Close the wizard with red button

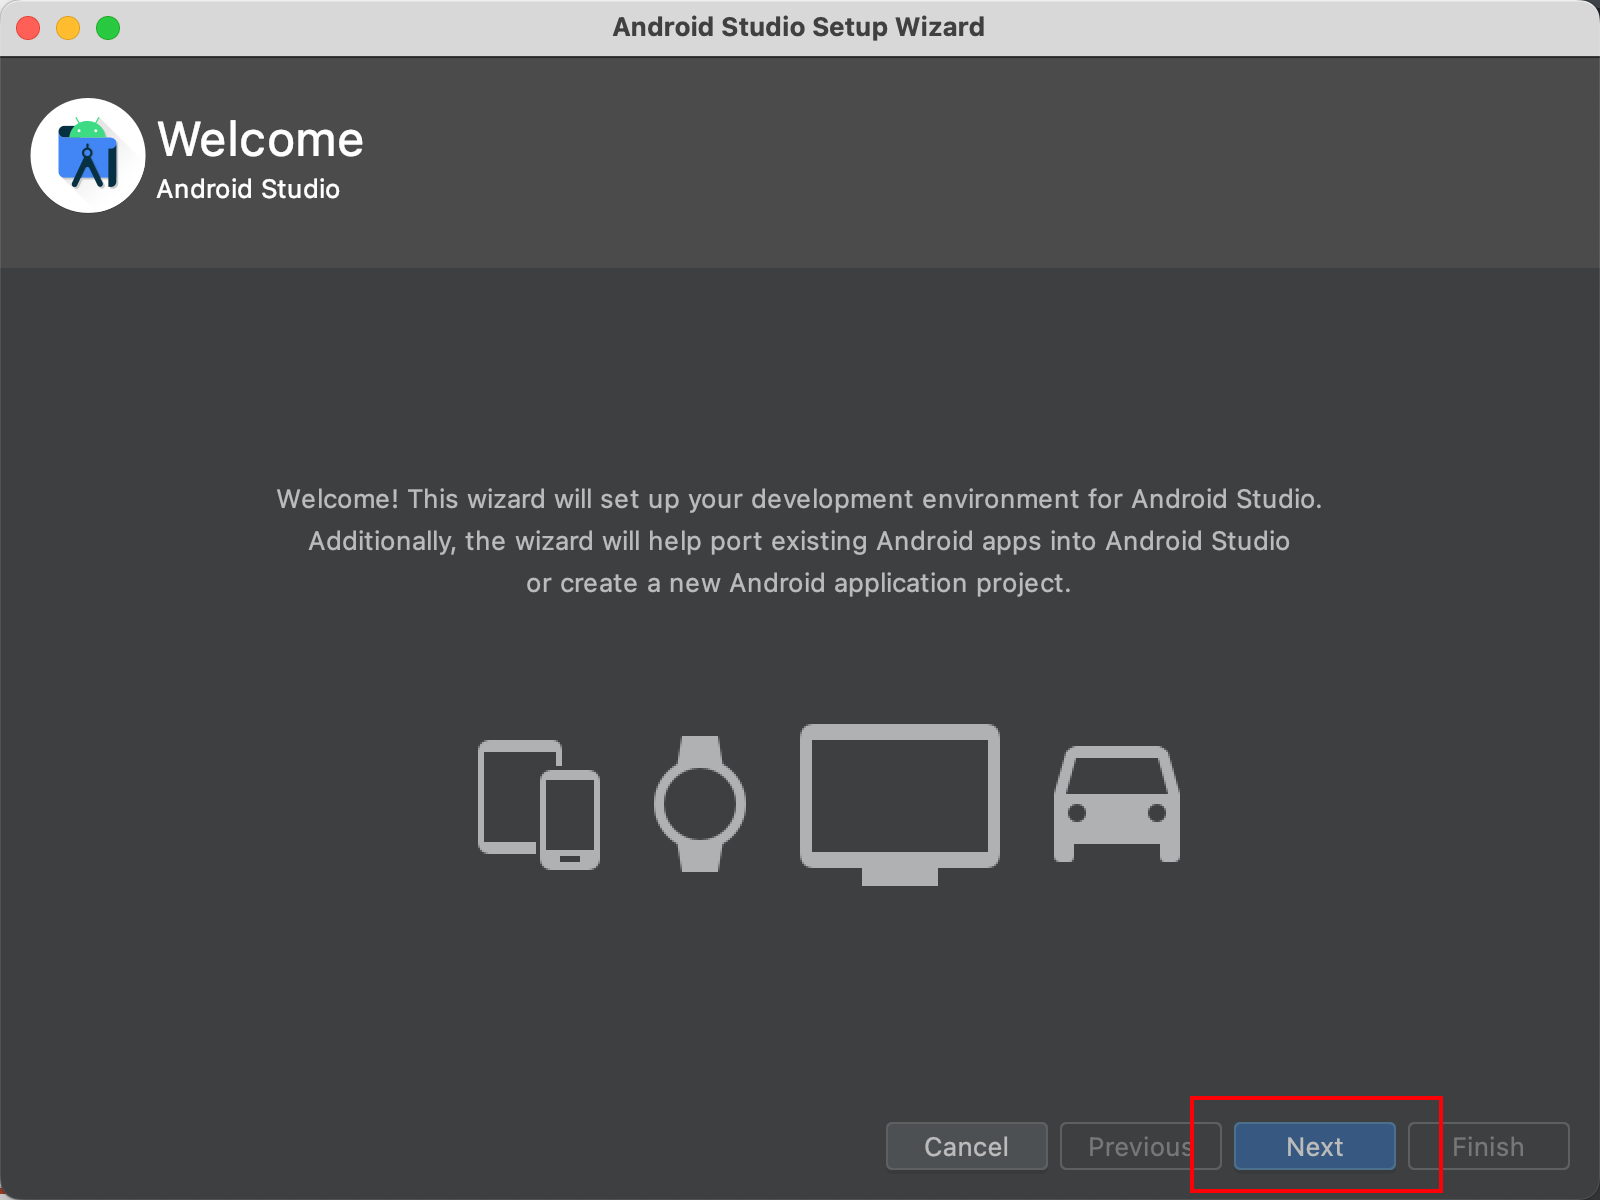point(28,28)
